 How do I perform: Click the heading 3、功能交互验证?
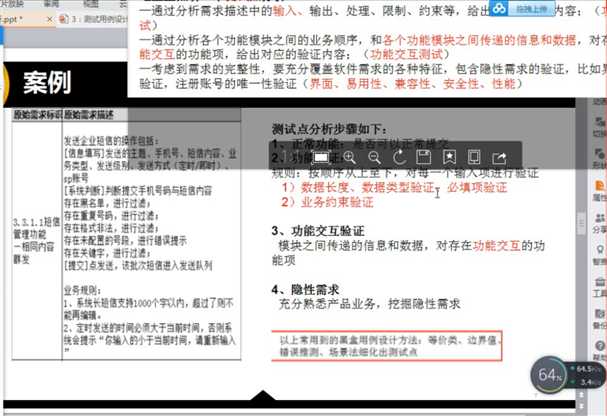point(318,231)
